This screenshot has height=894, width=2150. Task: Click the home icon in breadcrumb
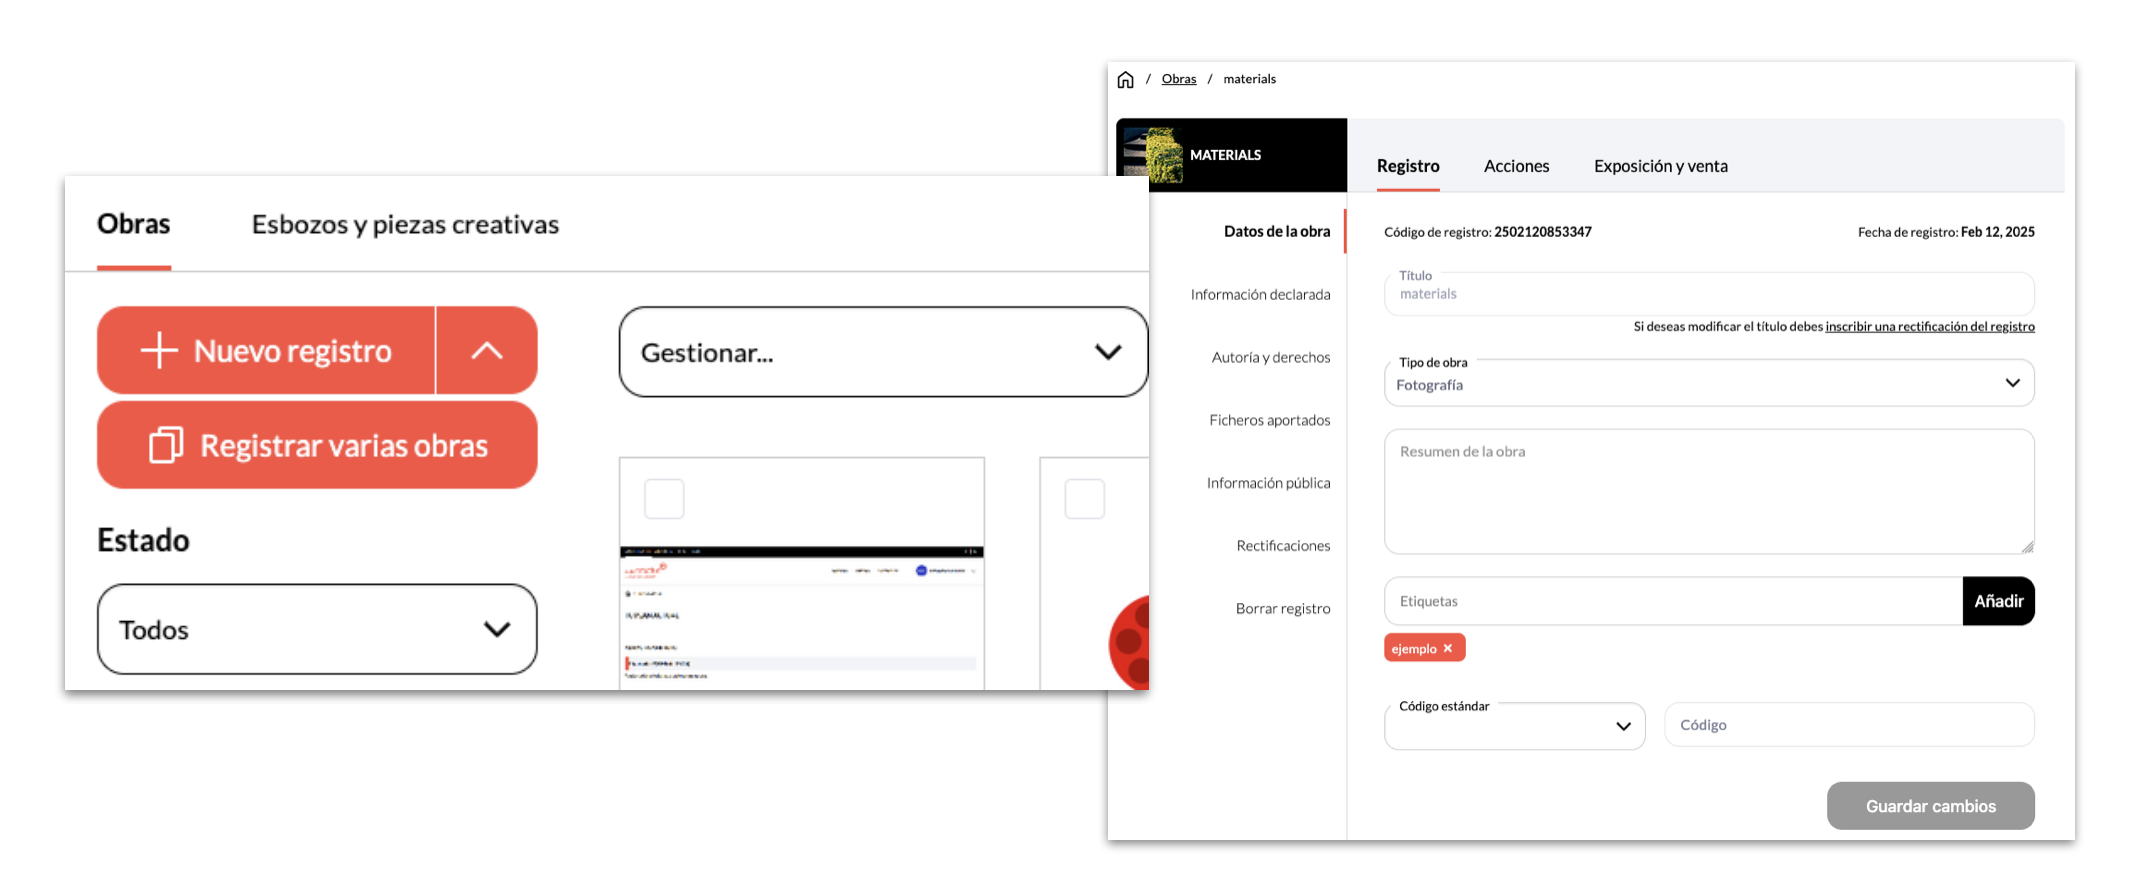pyautogui.click(x=1125, y=80)
